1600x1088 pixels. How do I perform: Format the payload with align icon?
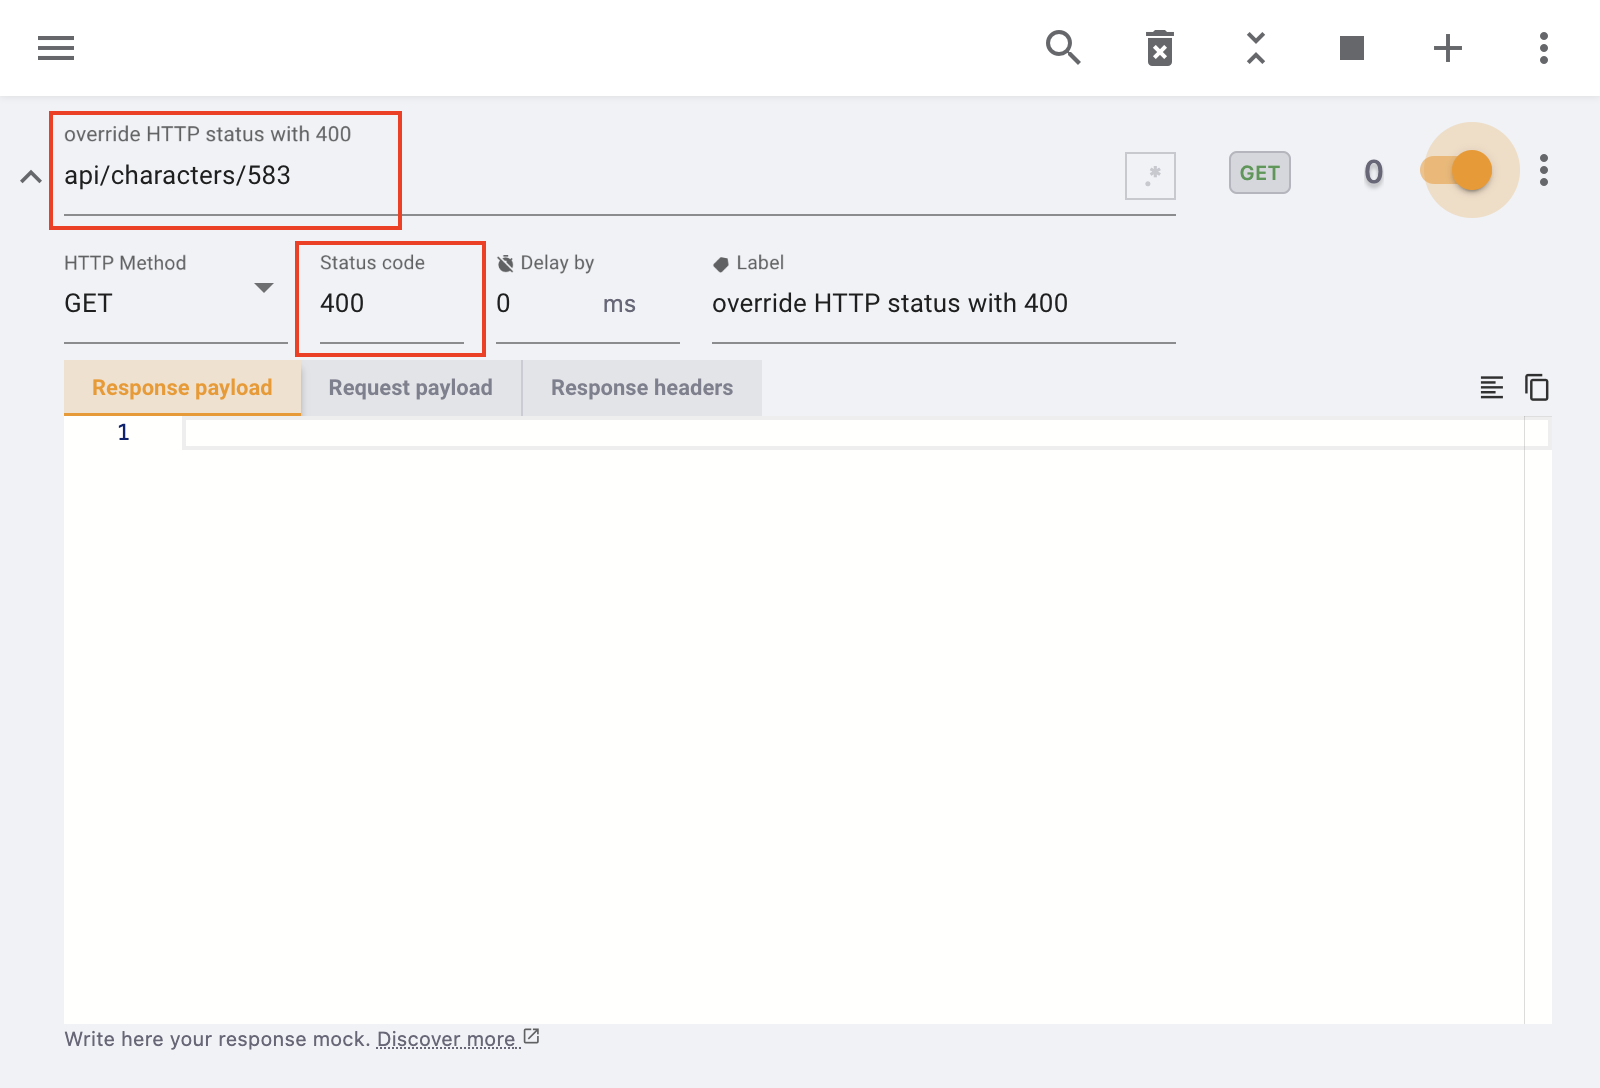1491,387
